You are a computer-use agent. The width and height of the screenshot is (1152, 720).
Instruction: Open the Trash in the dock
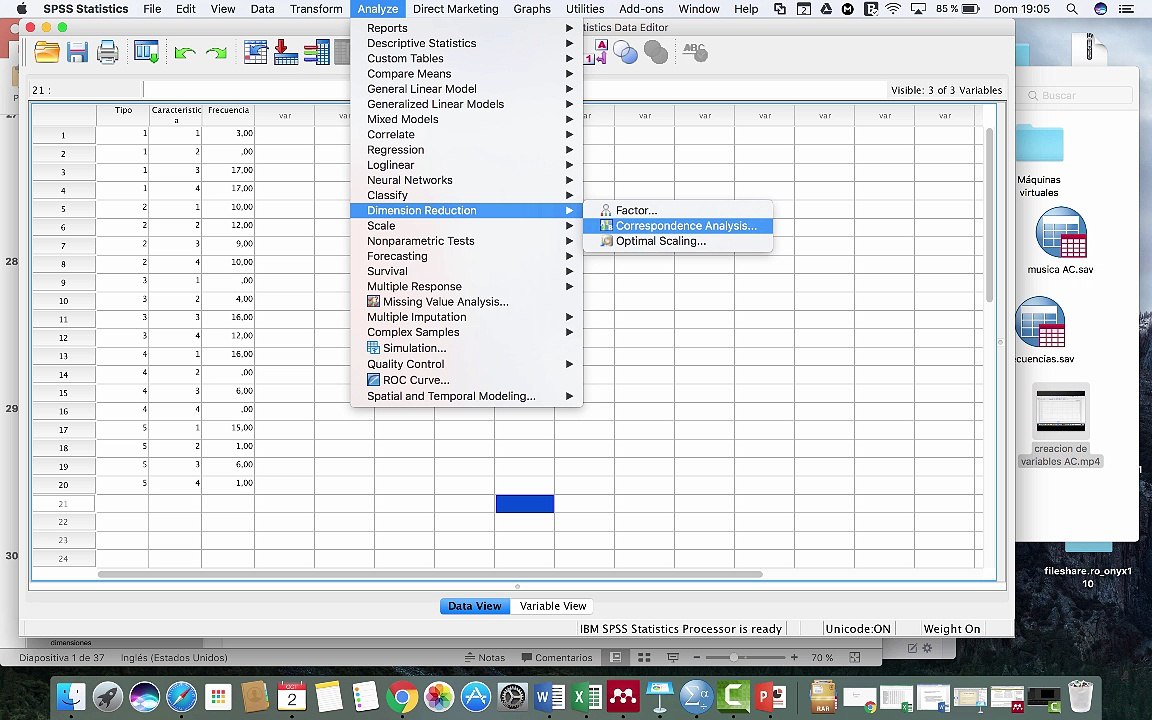[1081, 697]
